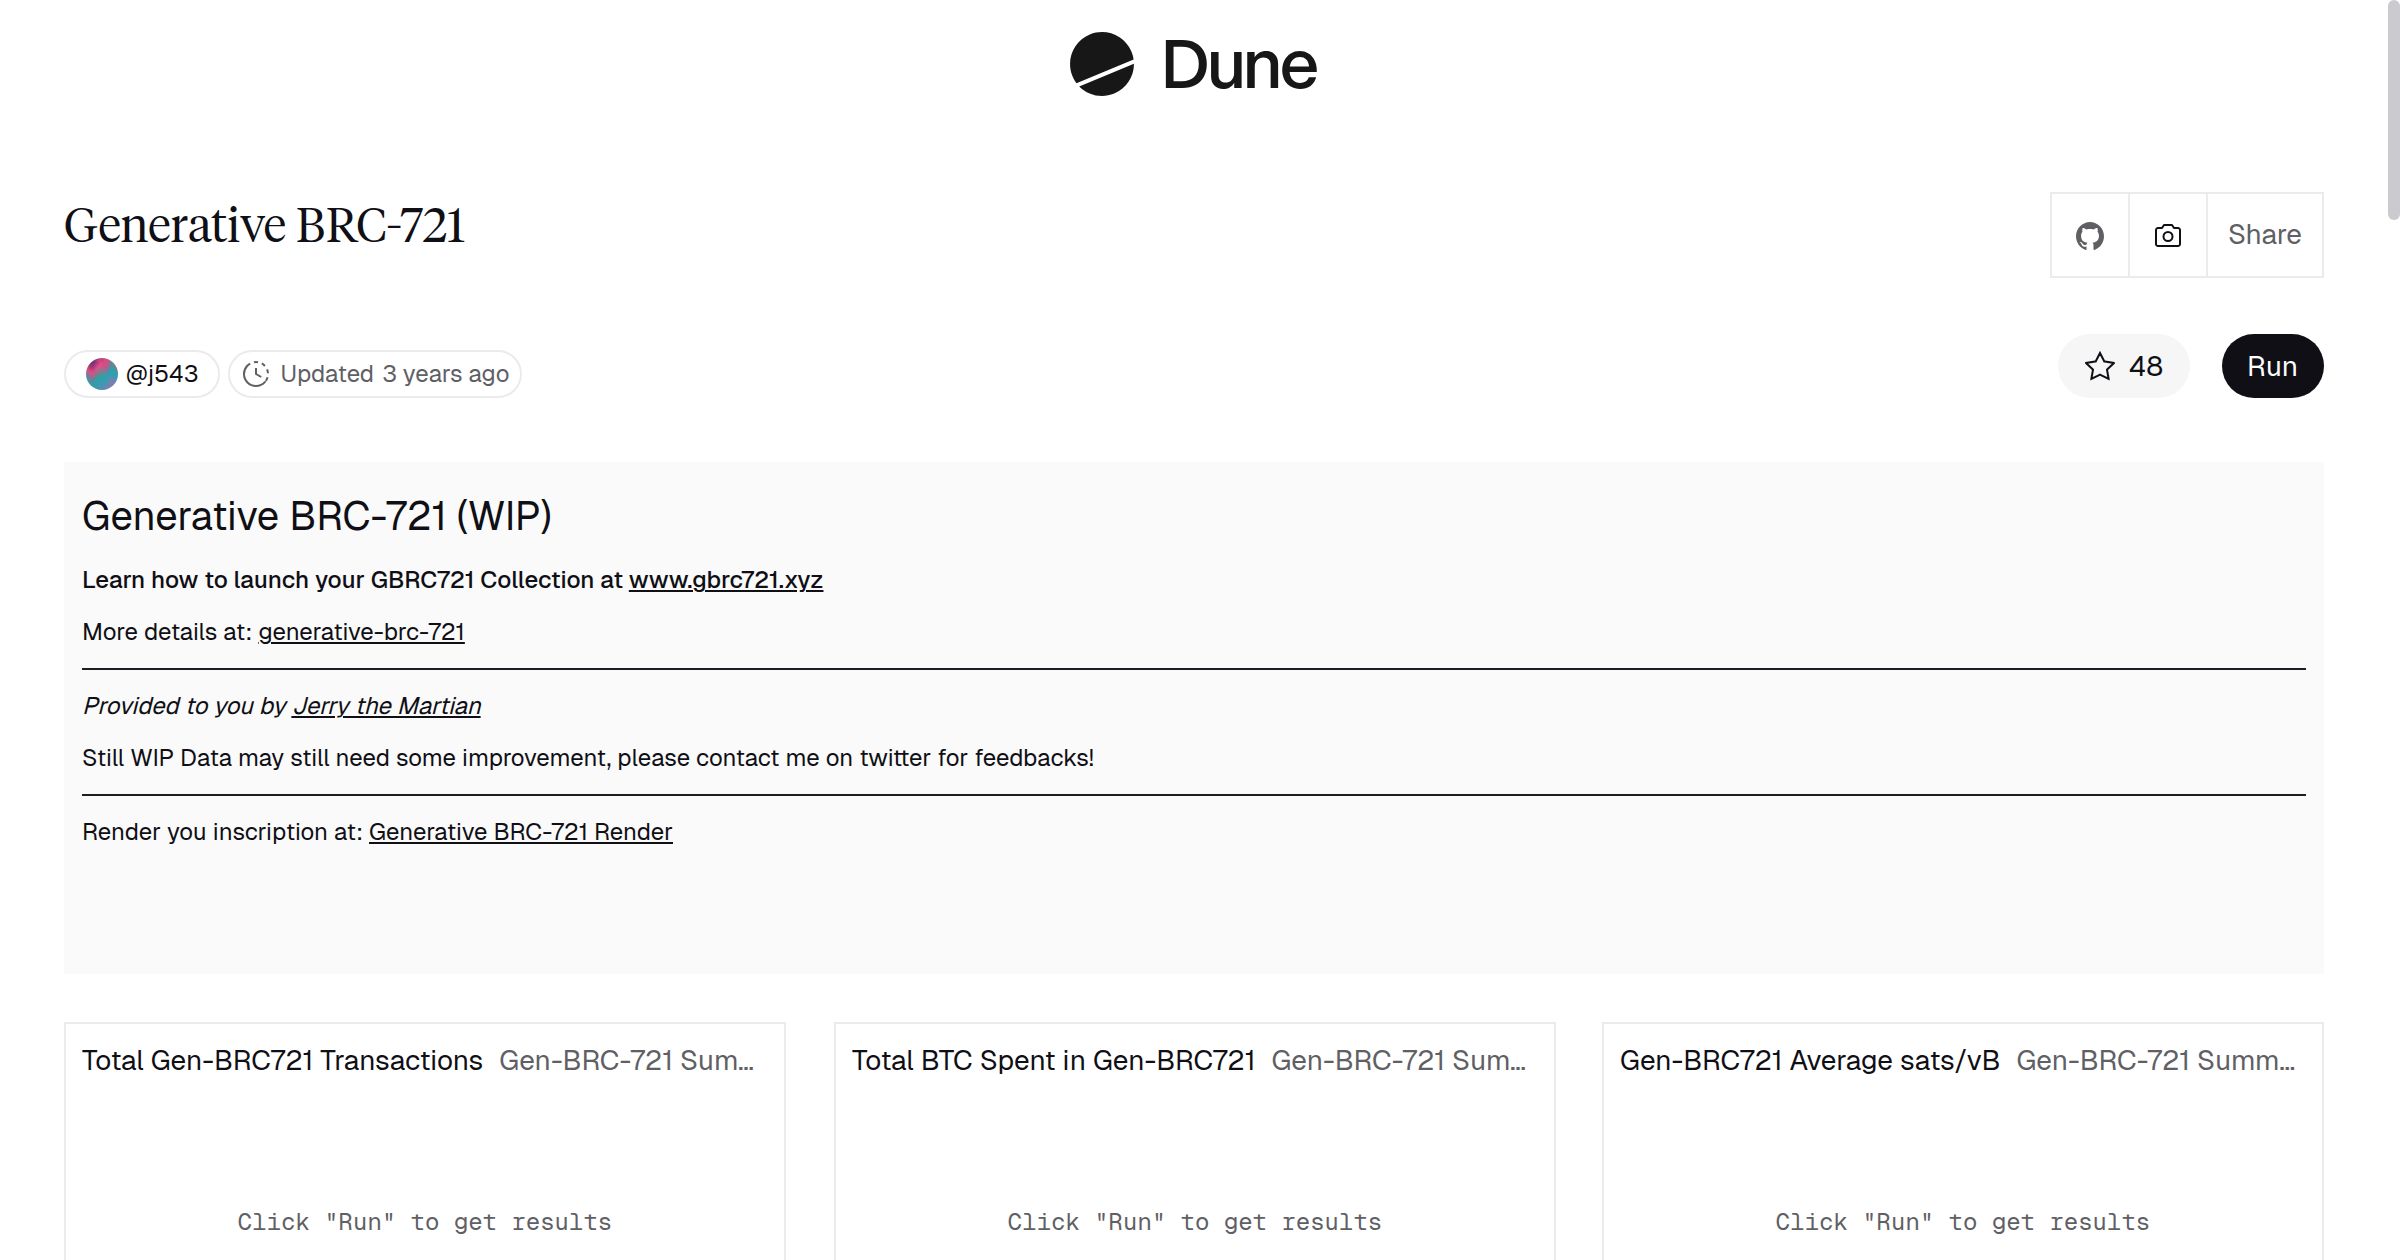Open the generative-brc-721 details link

click(x=361, y=632)
